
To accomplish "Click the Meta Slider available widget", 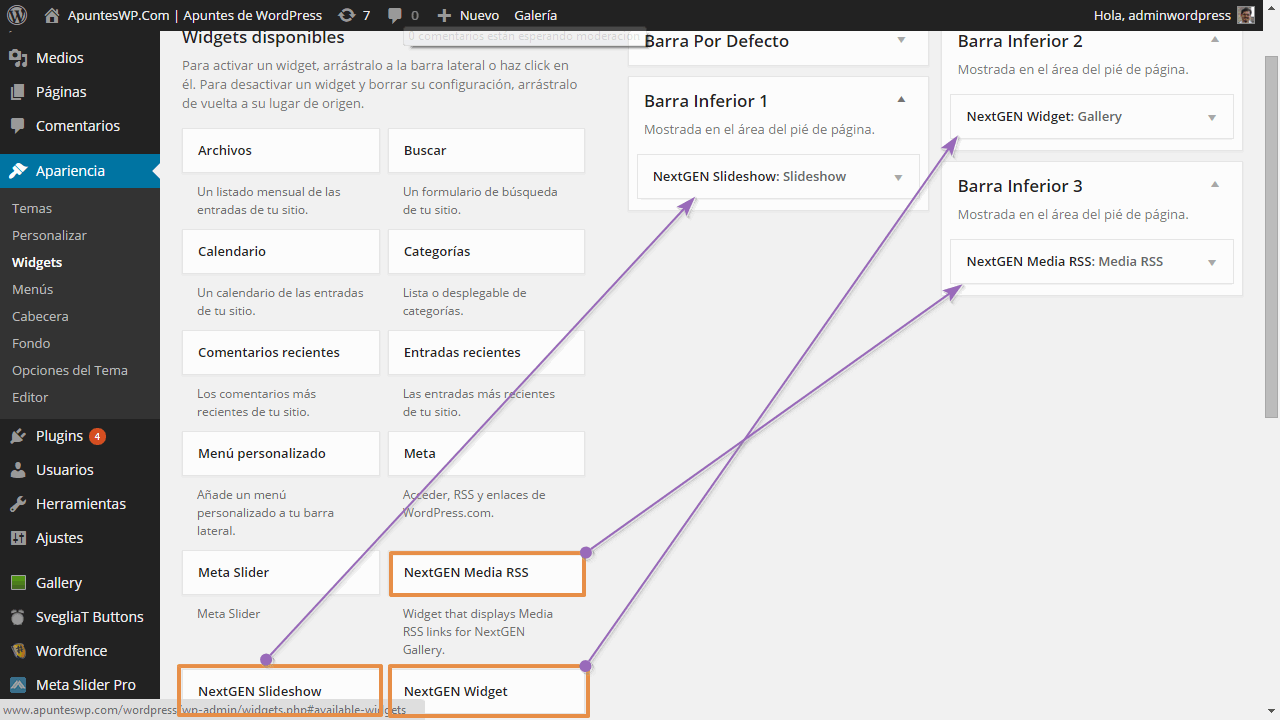I will 281,572.
